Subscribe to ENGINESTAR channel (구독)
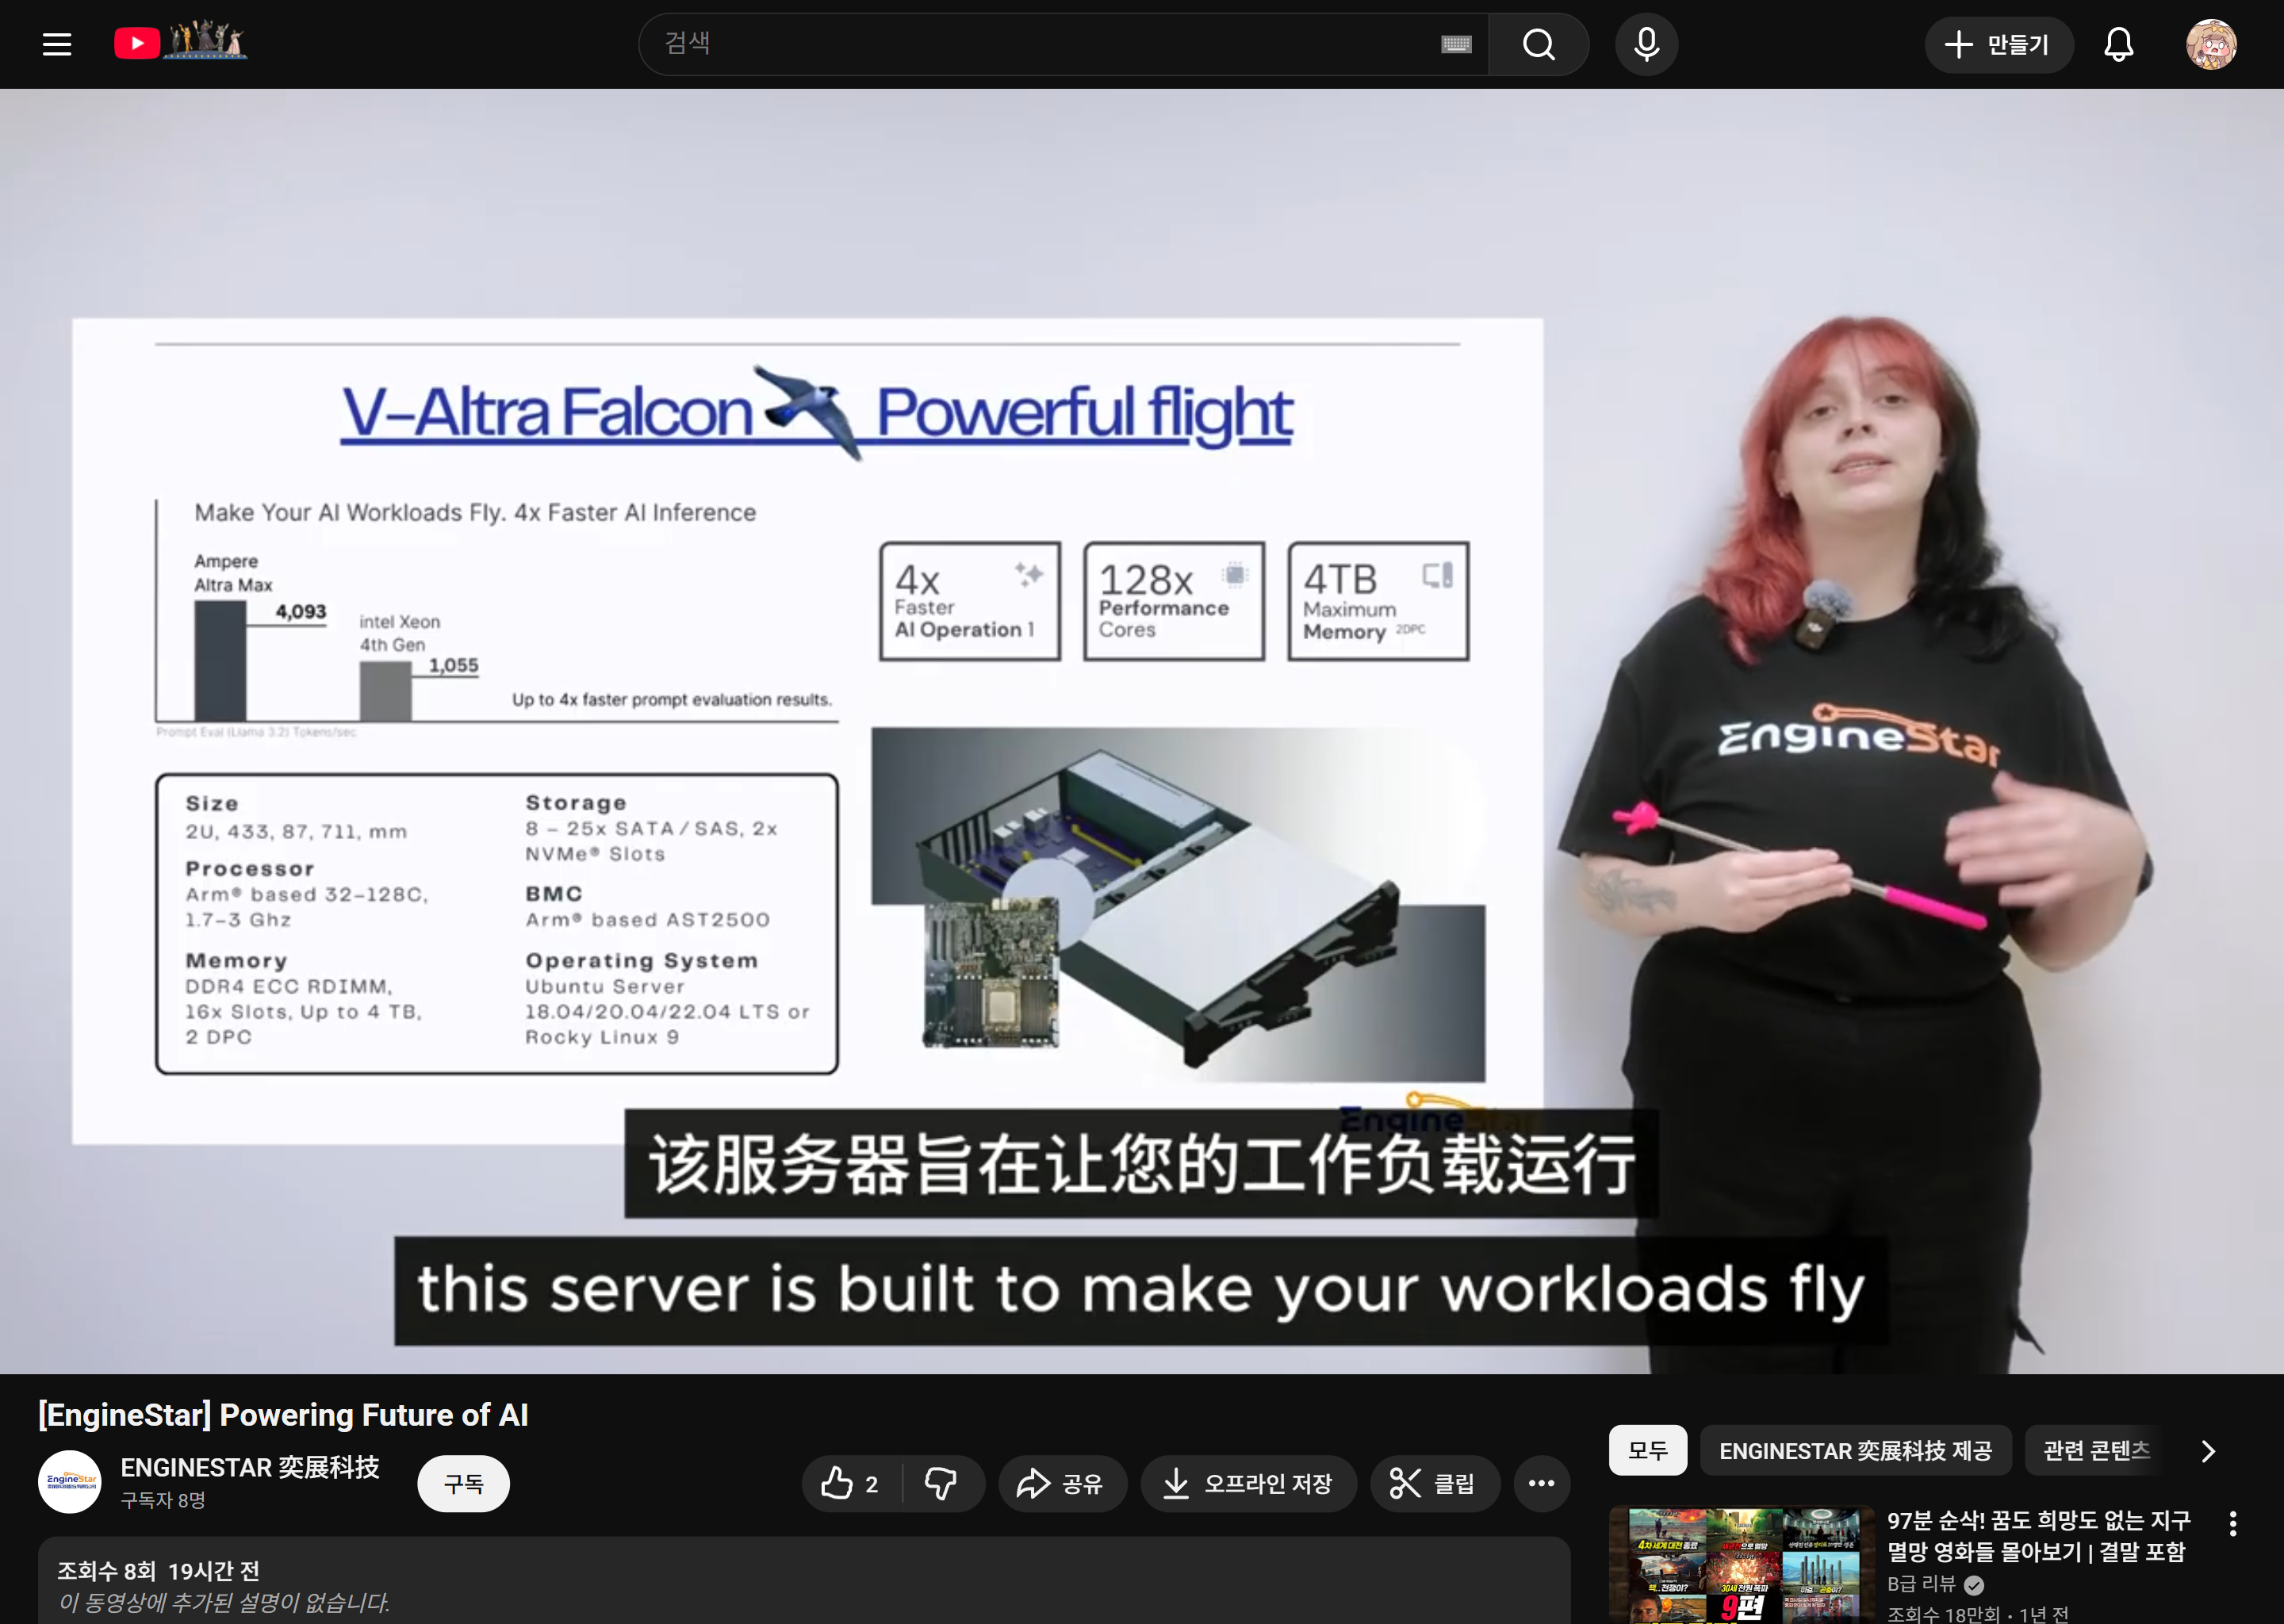This screenshot has height=1624, width=2284. point(463,1483)
